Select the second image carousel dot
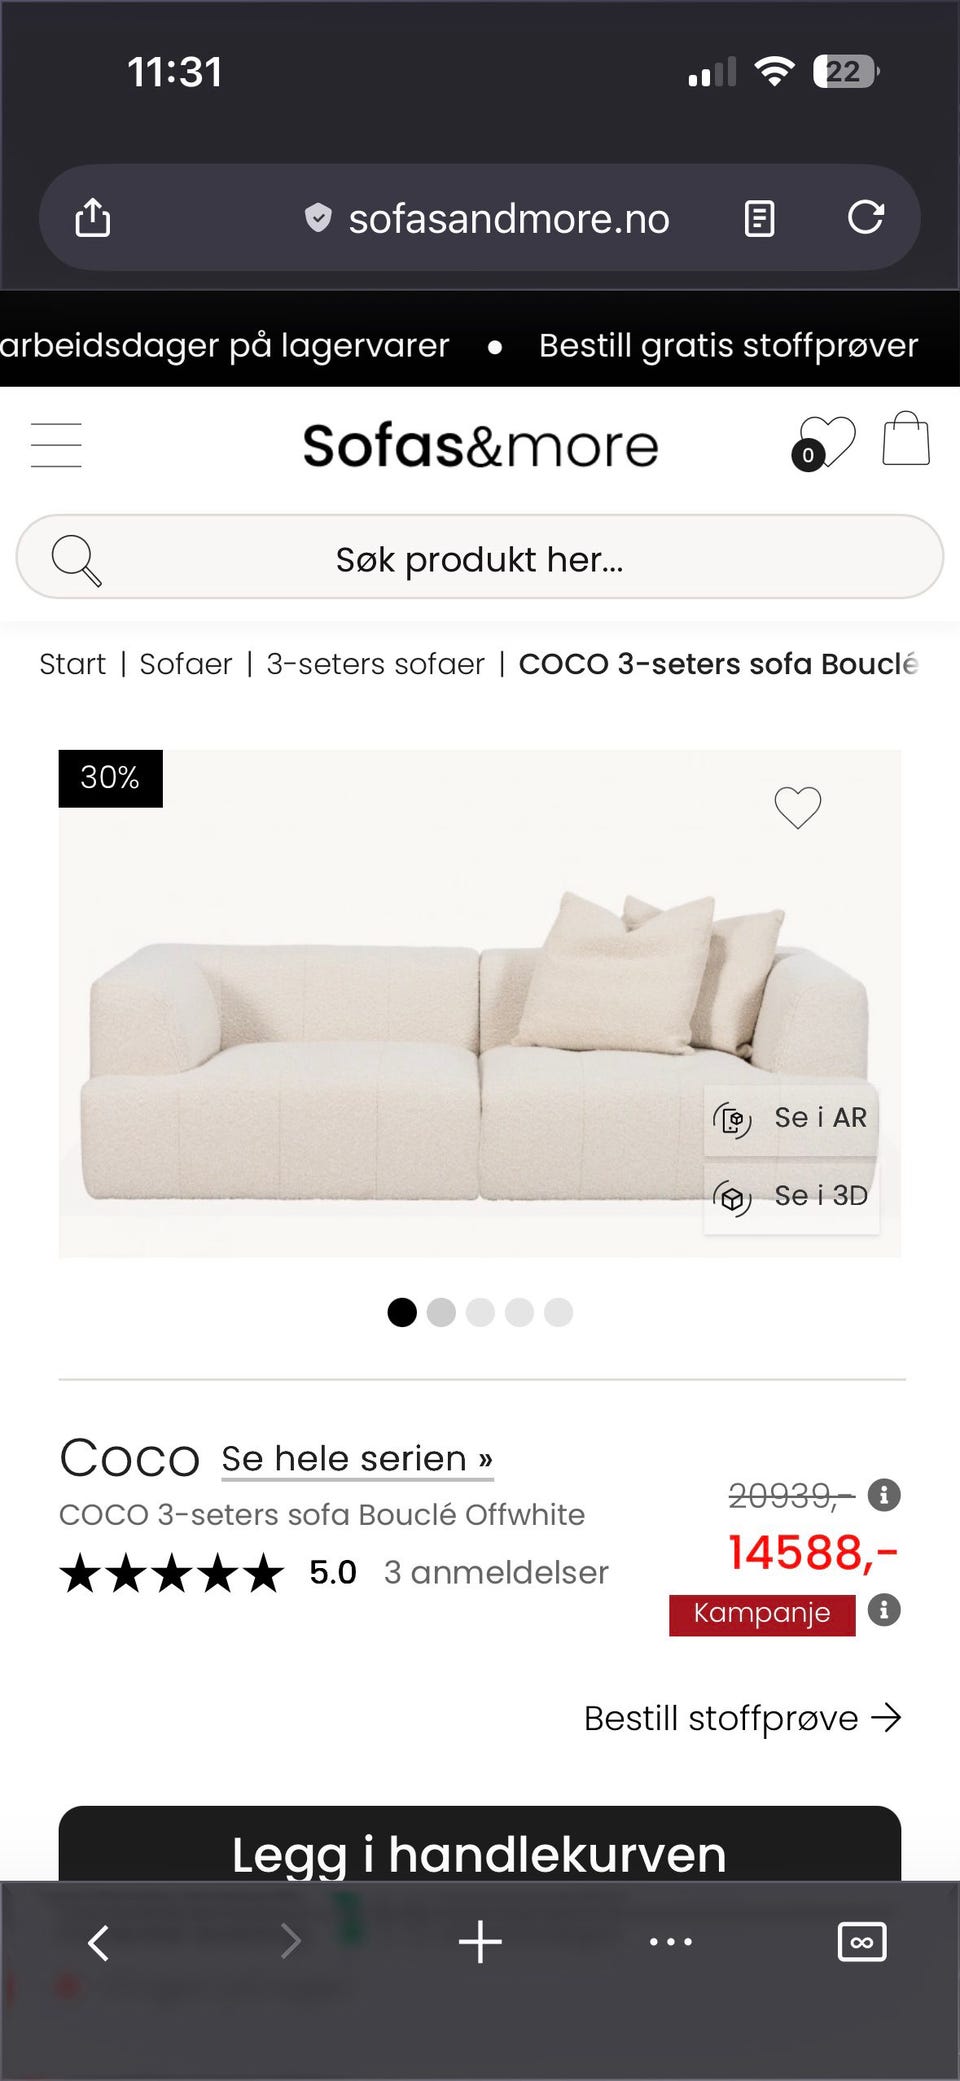 pos(441,1312)
